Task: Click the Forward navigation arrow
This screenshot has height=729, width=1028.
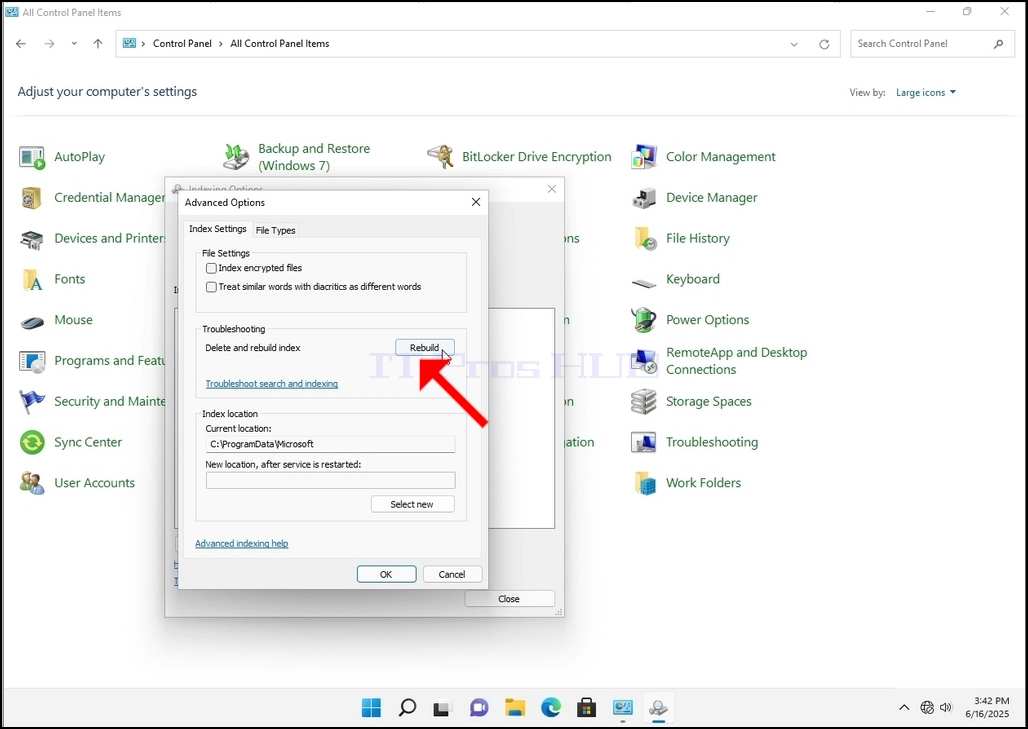Action: pyautogui.click(x=49, y=44)
